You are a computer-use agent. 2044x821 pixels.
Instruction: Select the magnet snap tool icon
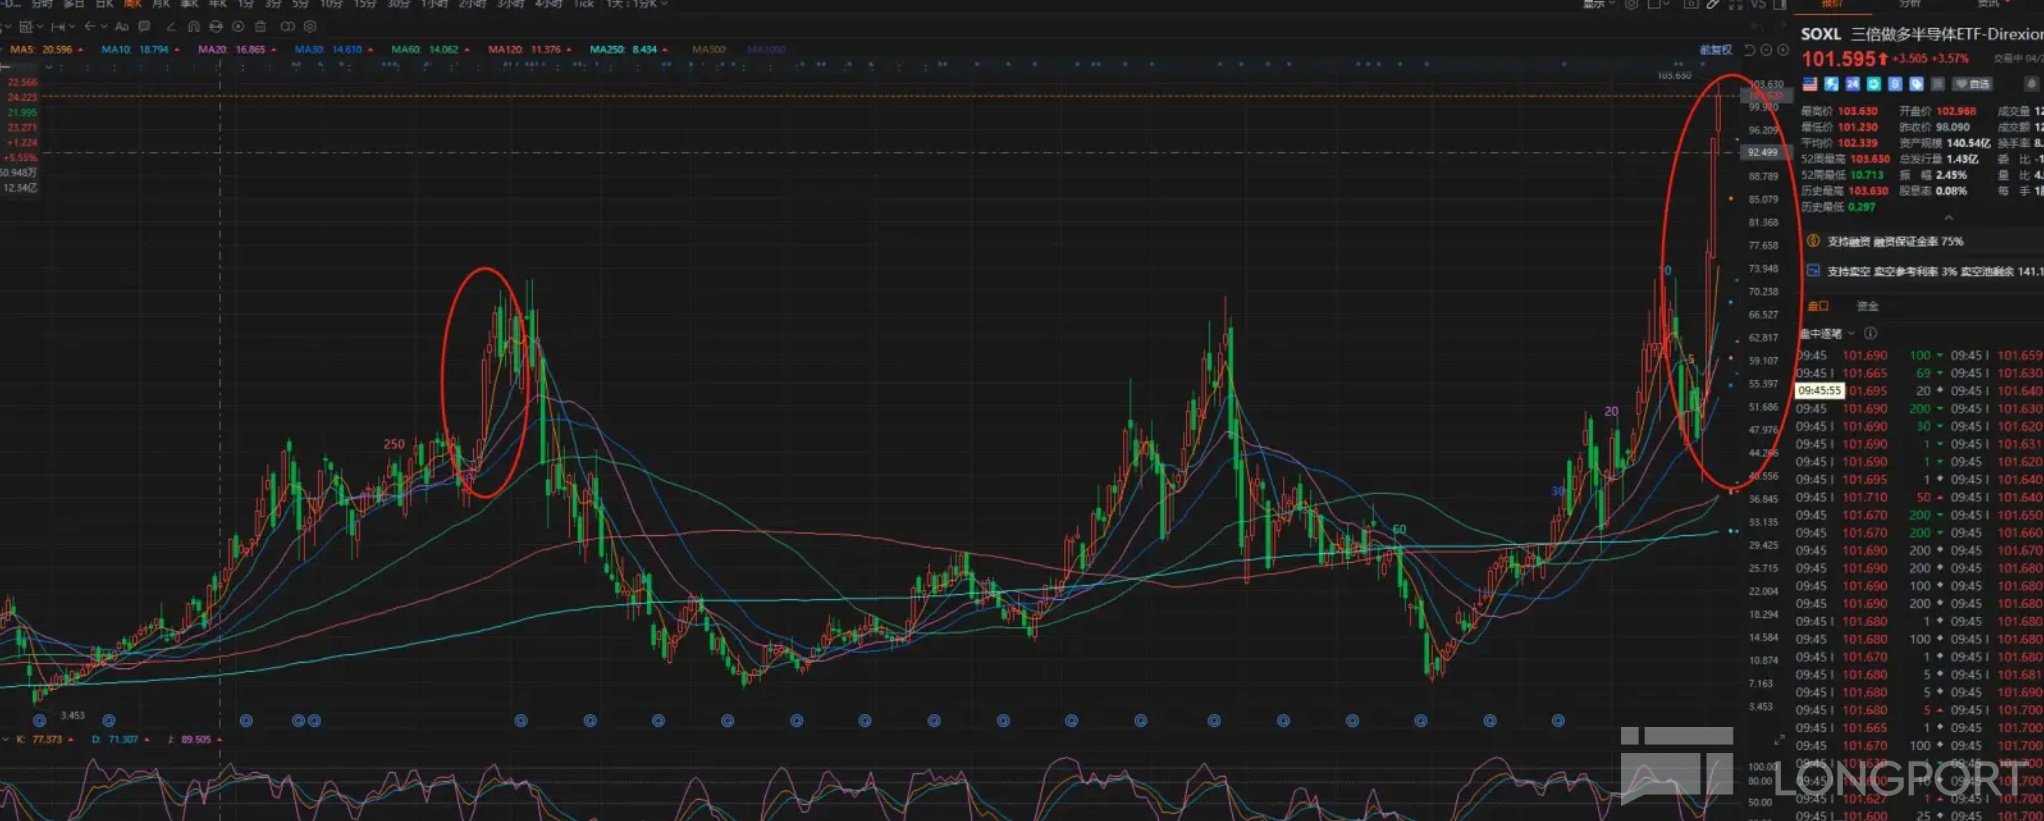click(193, 27)
